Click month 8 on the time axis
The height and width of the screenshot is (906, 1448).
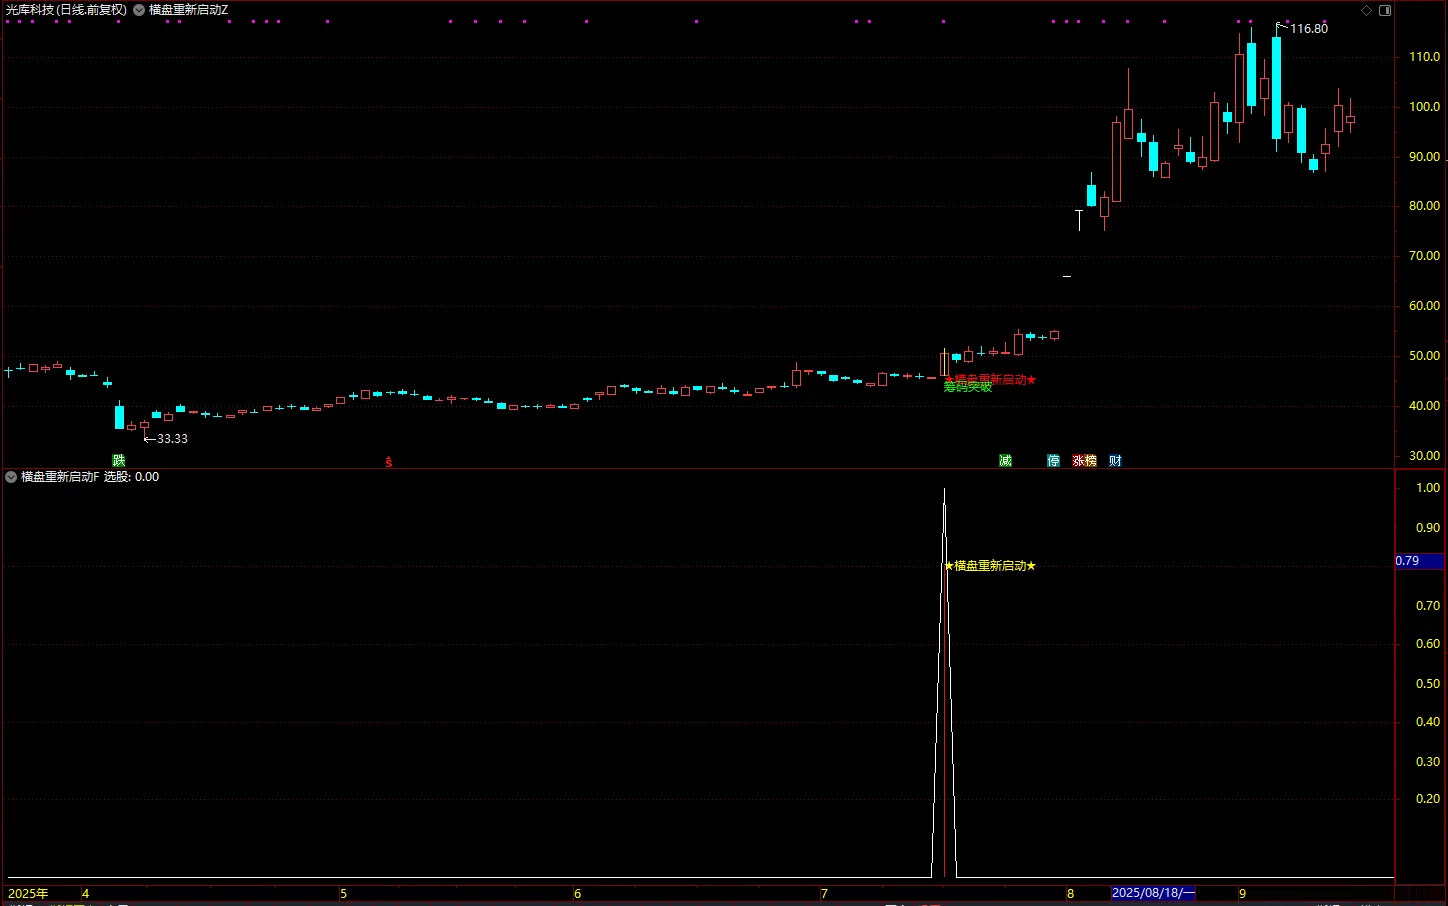(1070, 893)
